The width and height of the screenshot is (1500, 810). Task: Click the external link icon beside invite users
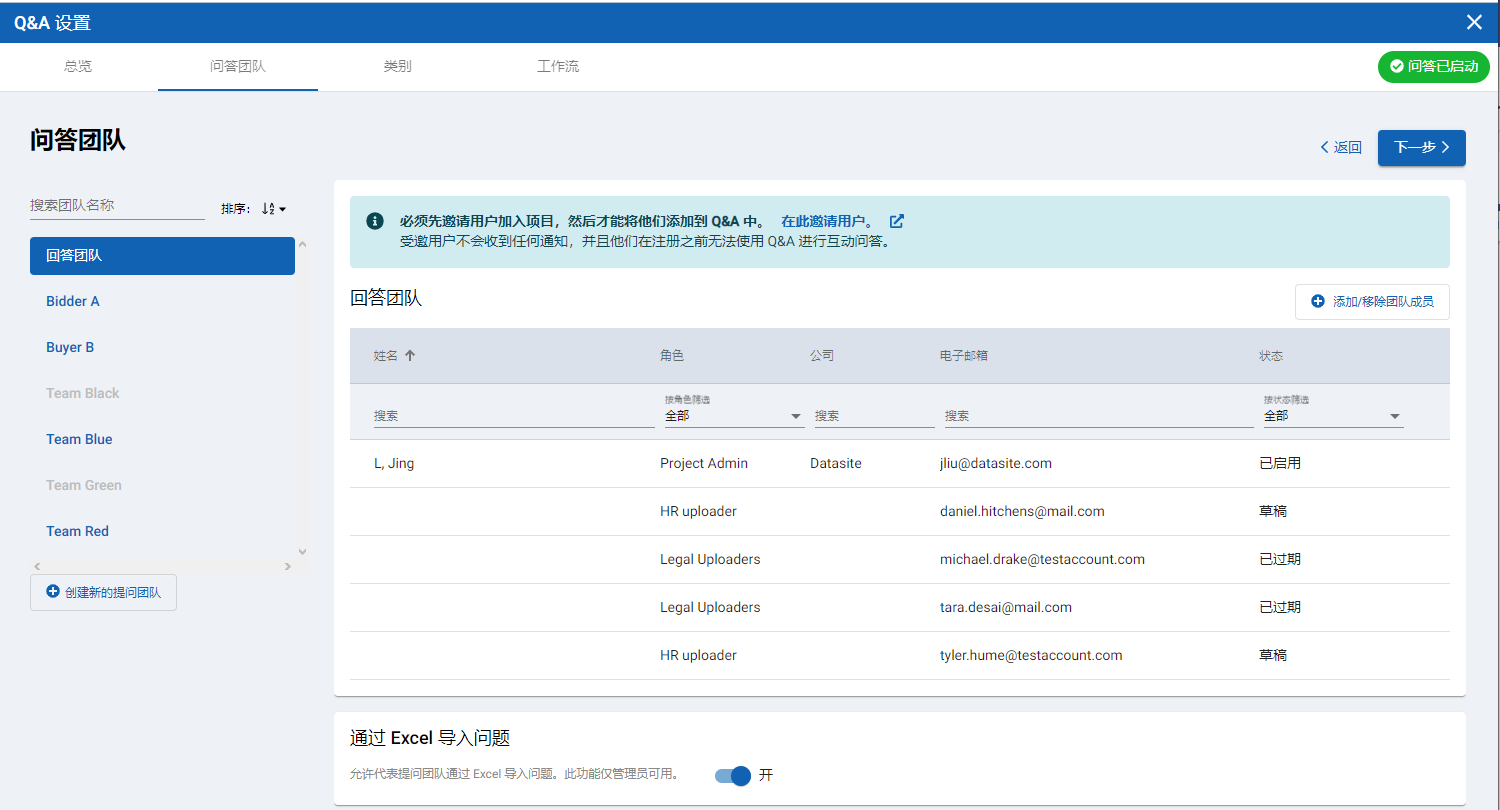897,221
